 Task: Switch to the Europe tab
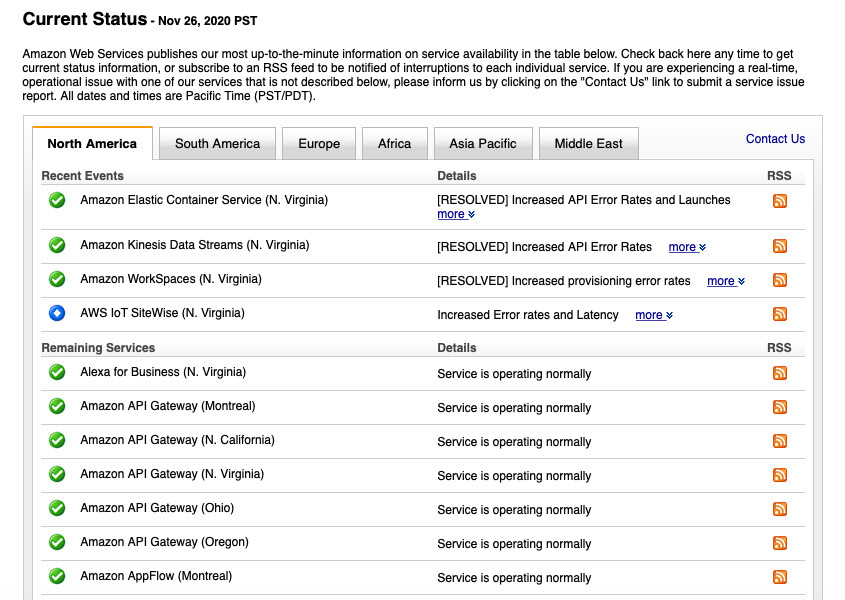319,143
